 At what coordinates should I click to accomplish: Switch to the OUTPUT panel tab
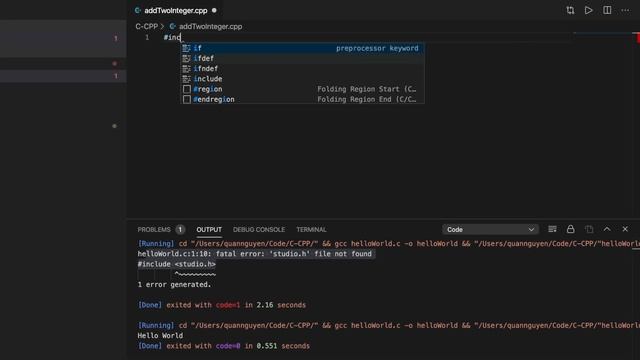click(209, 230)
